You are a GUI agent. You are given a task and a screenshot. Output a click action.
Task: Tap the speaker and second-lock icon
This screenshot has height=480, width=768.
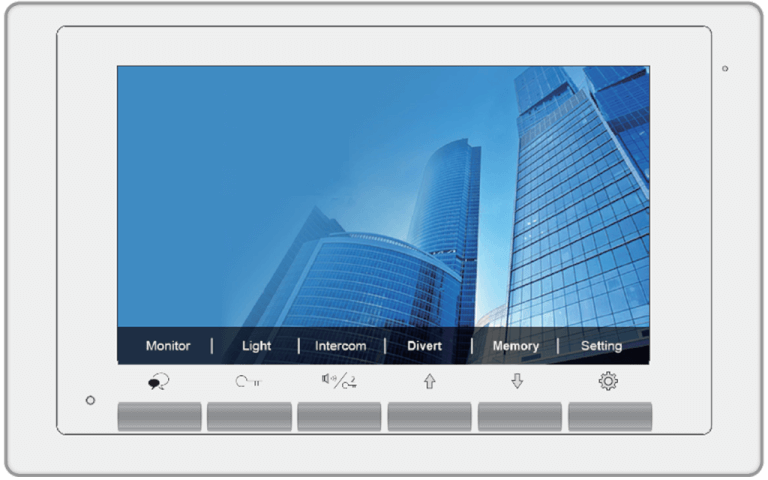pos(339,380)
